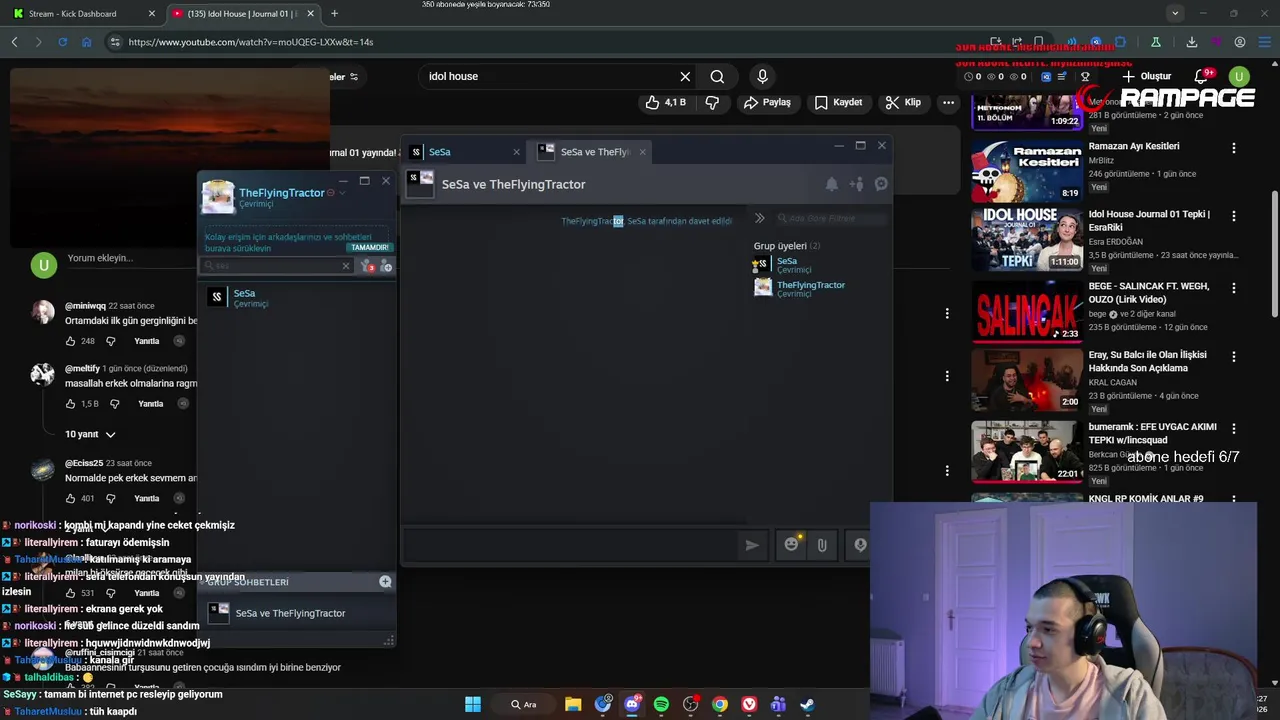Close the SeSa chat tab

516,152
